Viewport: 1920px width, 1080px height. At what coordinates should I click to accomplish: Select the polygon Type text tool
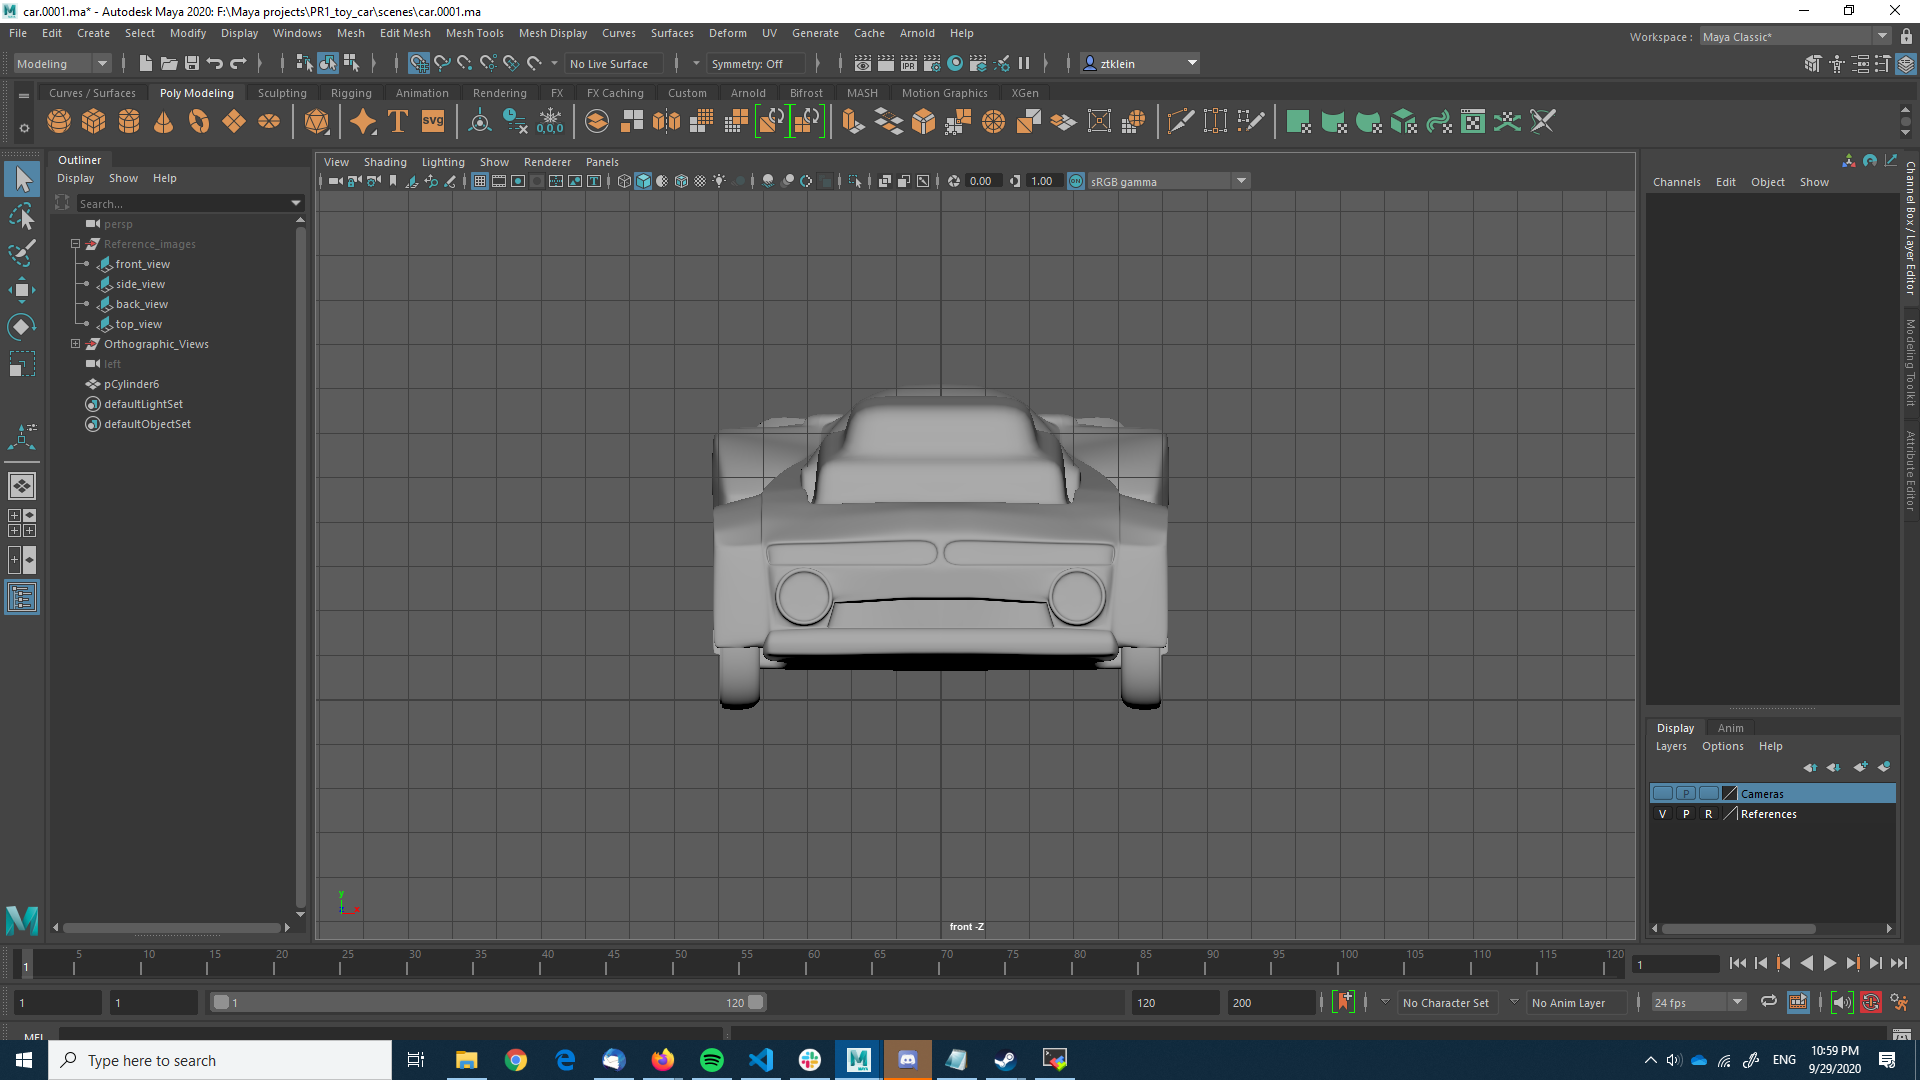398,122
